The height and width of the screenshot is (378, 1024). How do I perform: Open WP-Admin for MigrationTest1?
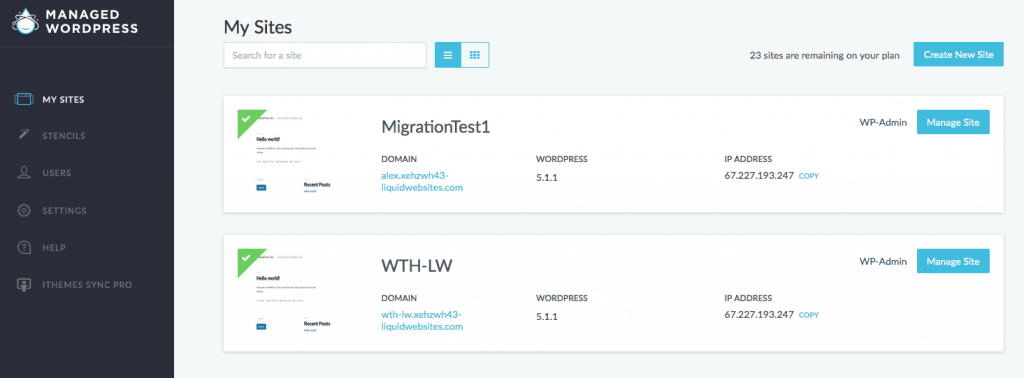click(883, 122)
